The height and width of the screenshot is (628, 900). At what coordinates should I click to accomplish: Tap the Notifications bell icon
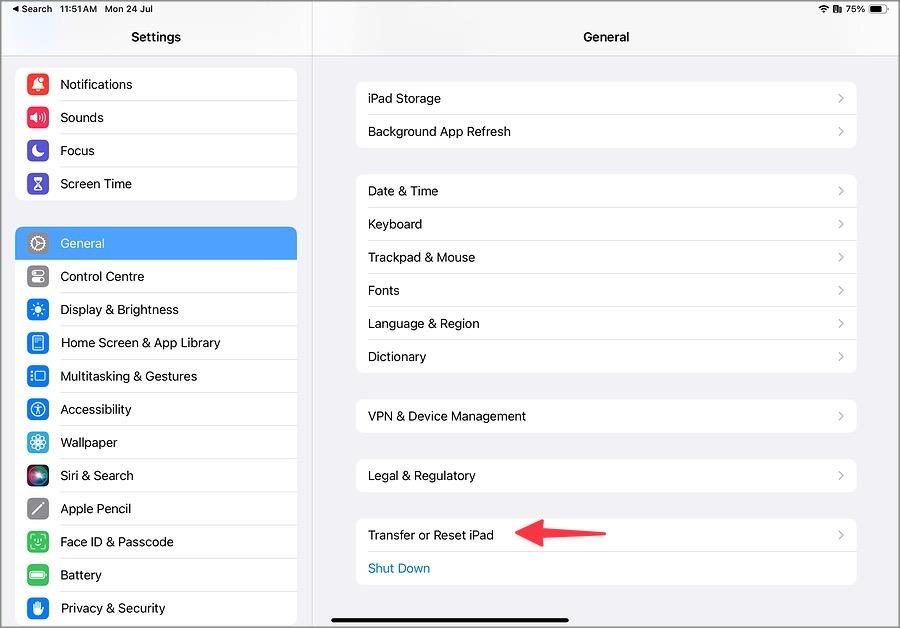[38, 84]
